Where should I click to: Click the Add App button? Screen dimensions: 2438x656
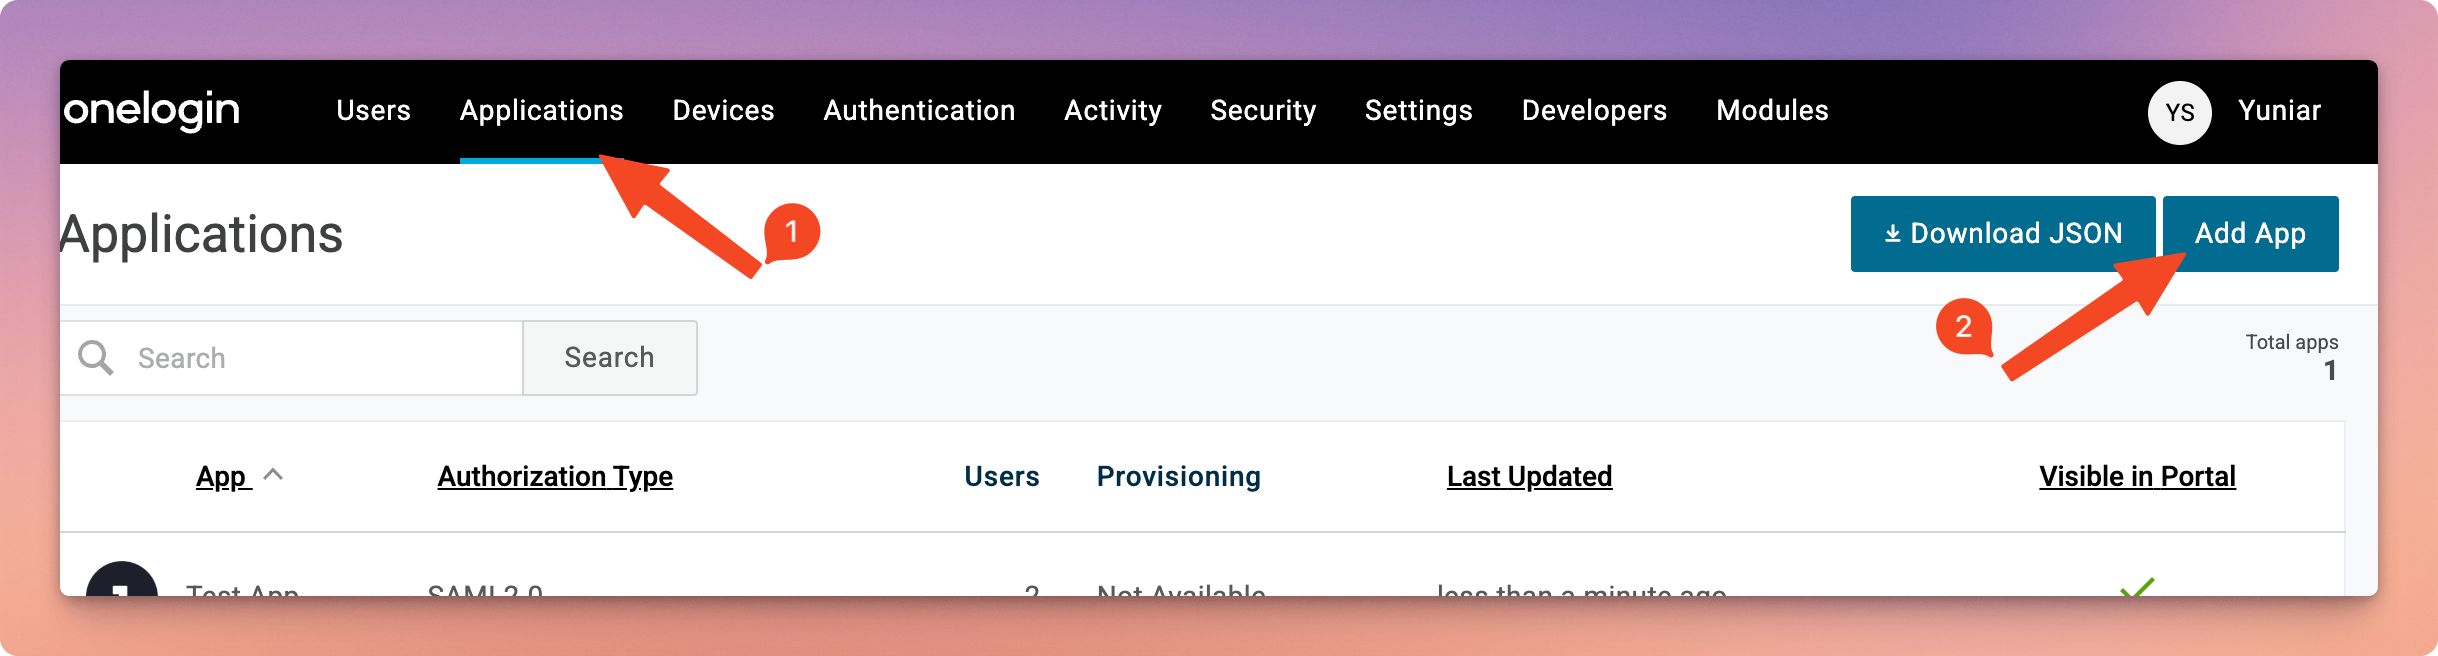[2250, 233]
